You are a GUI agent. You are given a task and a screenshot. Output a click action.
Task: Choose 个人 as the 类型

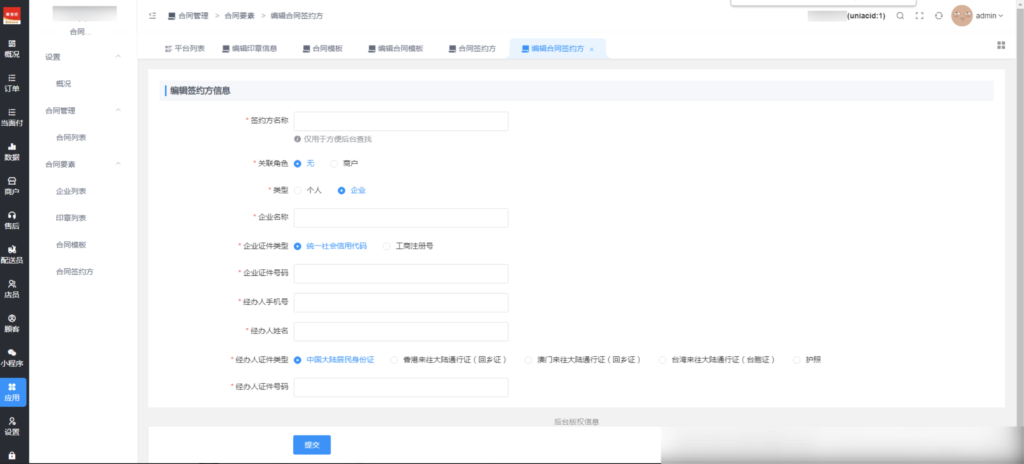point(298,190)
